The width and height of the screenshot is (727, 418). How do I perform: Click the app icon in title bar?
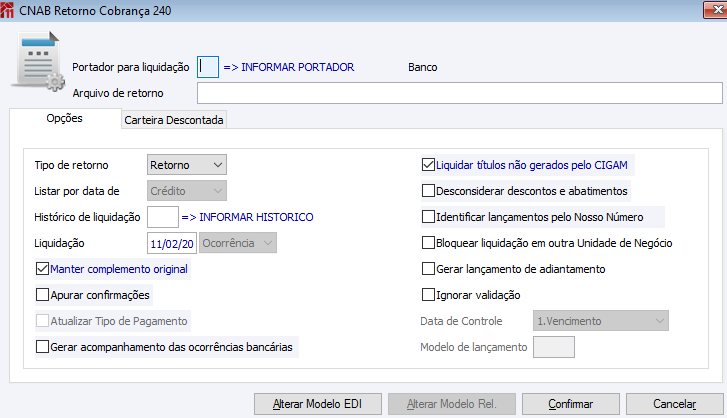click(9, 9)
